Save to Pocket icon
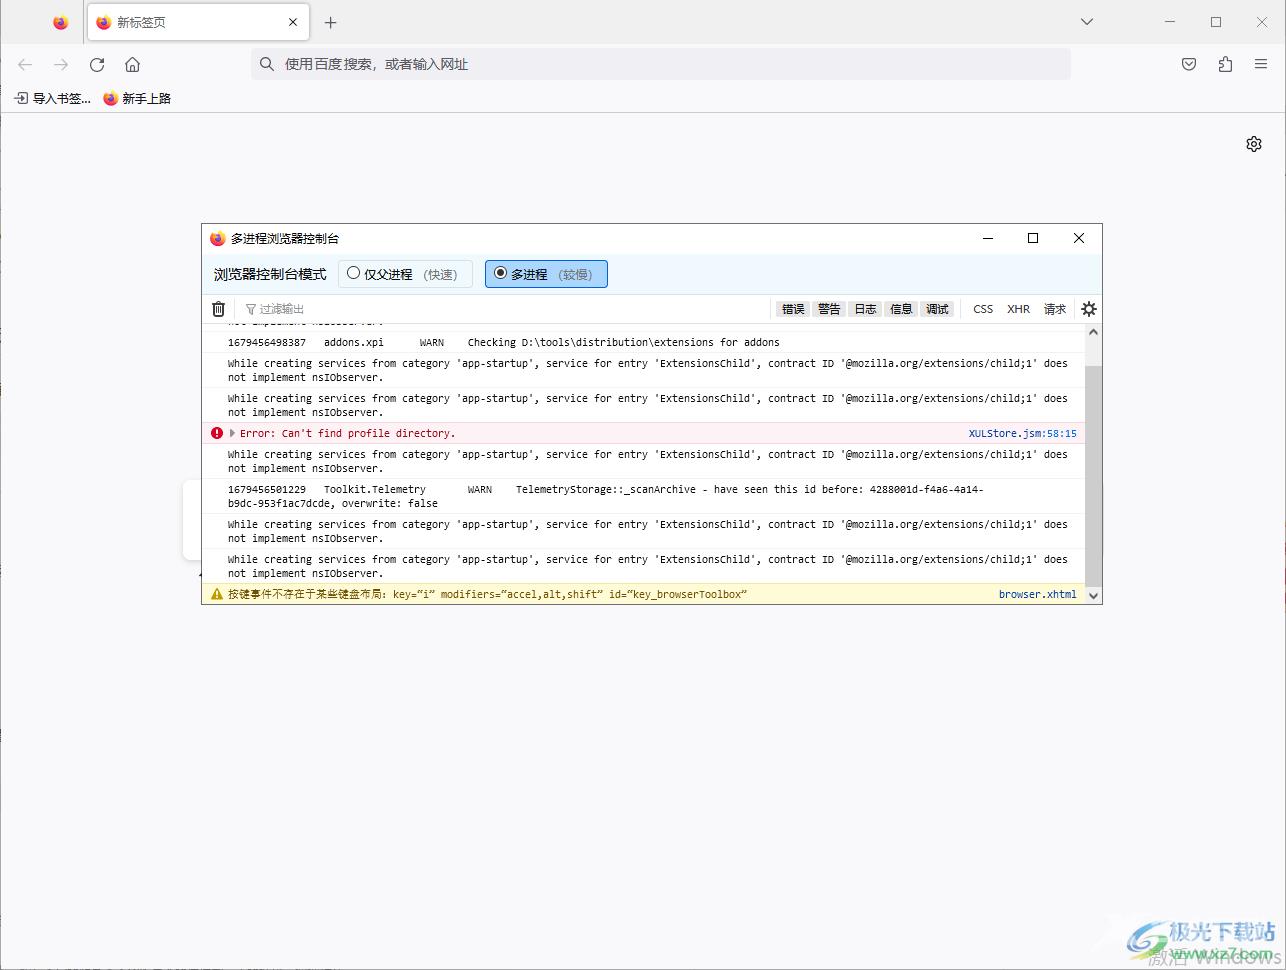Screen dimensions: 1286x970 [x=1189, y=64]
